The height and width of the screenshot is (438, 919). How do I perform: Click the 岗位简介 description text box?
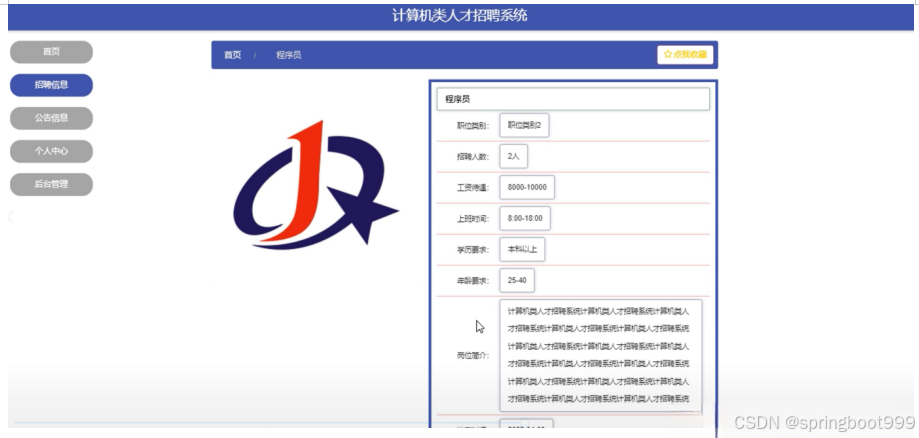tap(601, 355)
